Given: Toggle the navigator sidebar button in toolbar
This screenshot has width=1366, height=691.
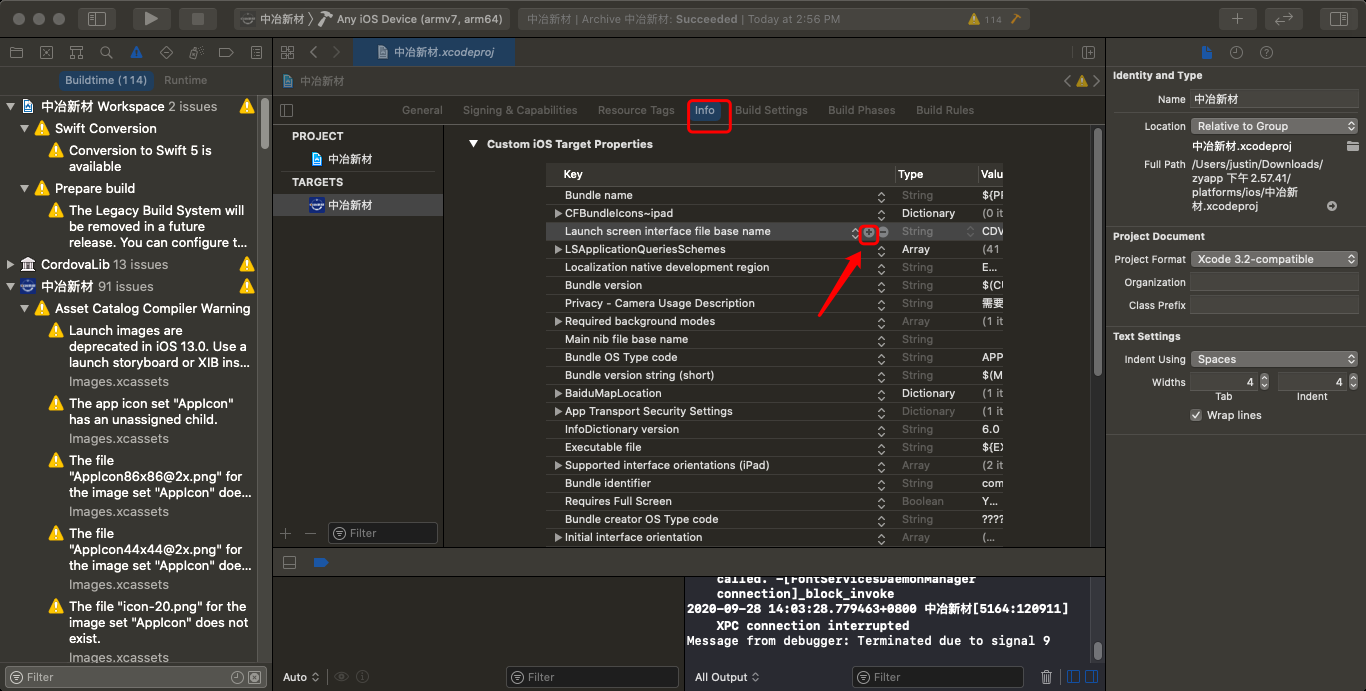Looking at the screenshot, I should pyautogui.click(x=97, y=18).
